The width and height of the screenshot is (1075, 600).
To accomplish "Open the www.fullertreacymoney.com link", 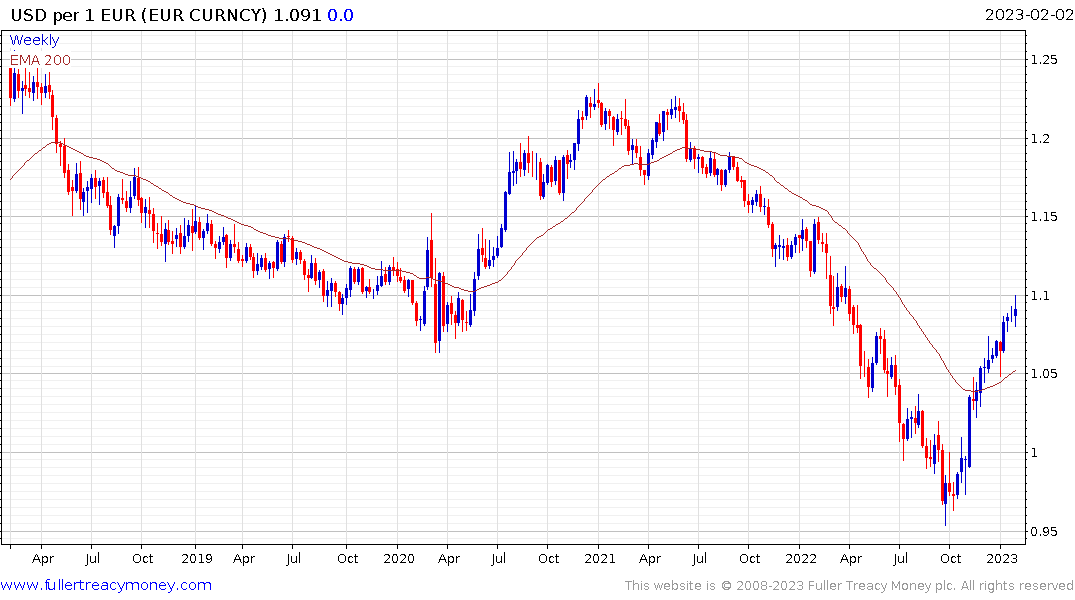I will pos(106,585).
